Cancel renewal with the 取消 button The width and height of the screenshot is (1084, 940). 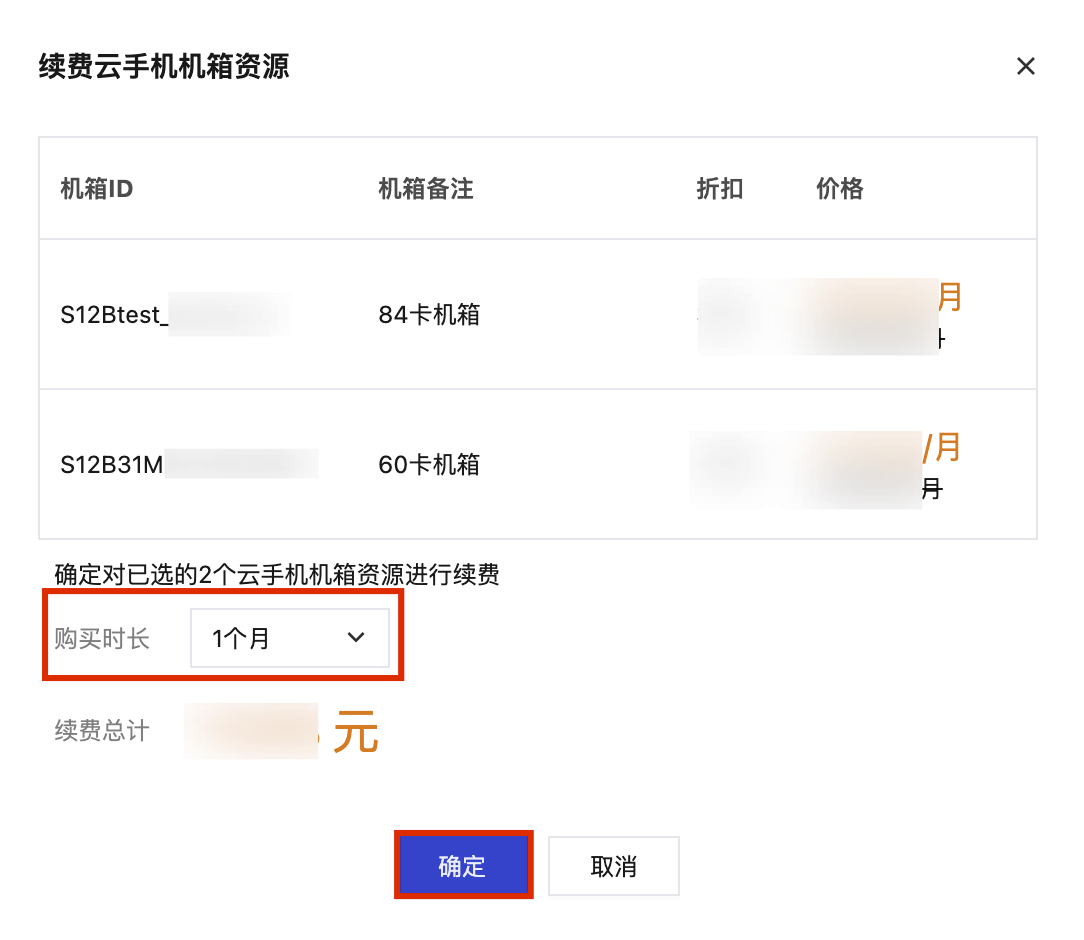click(x=614, y=865)
